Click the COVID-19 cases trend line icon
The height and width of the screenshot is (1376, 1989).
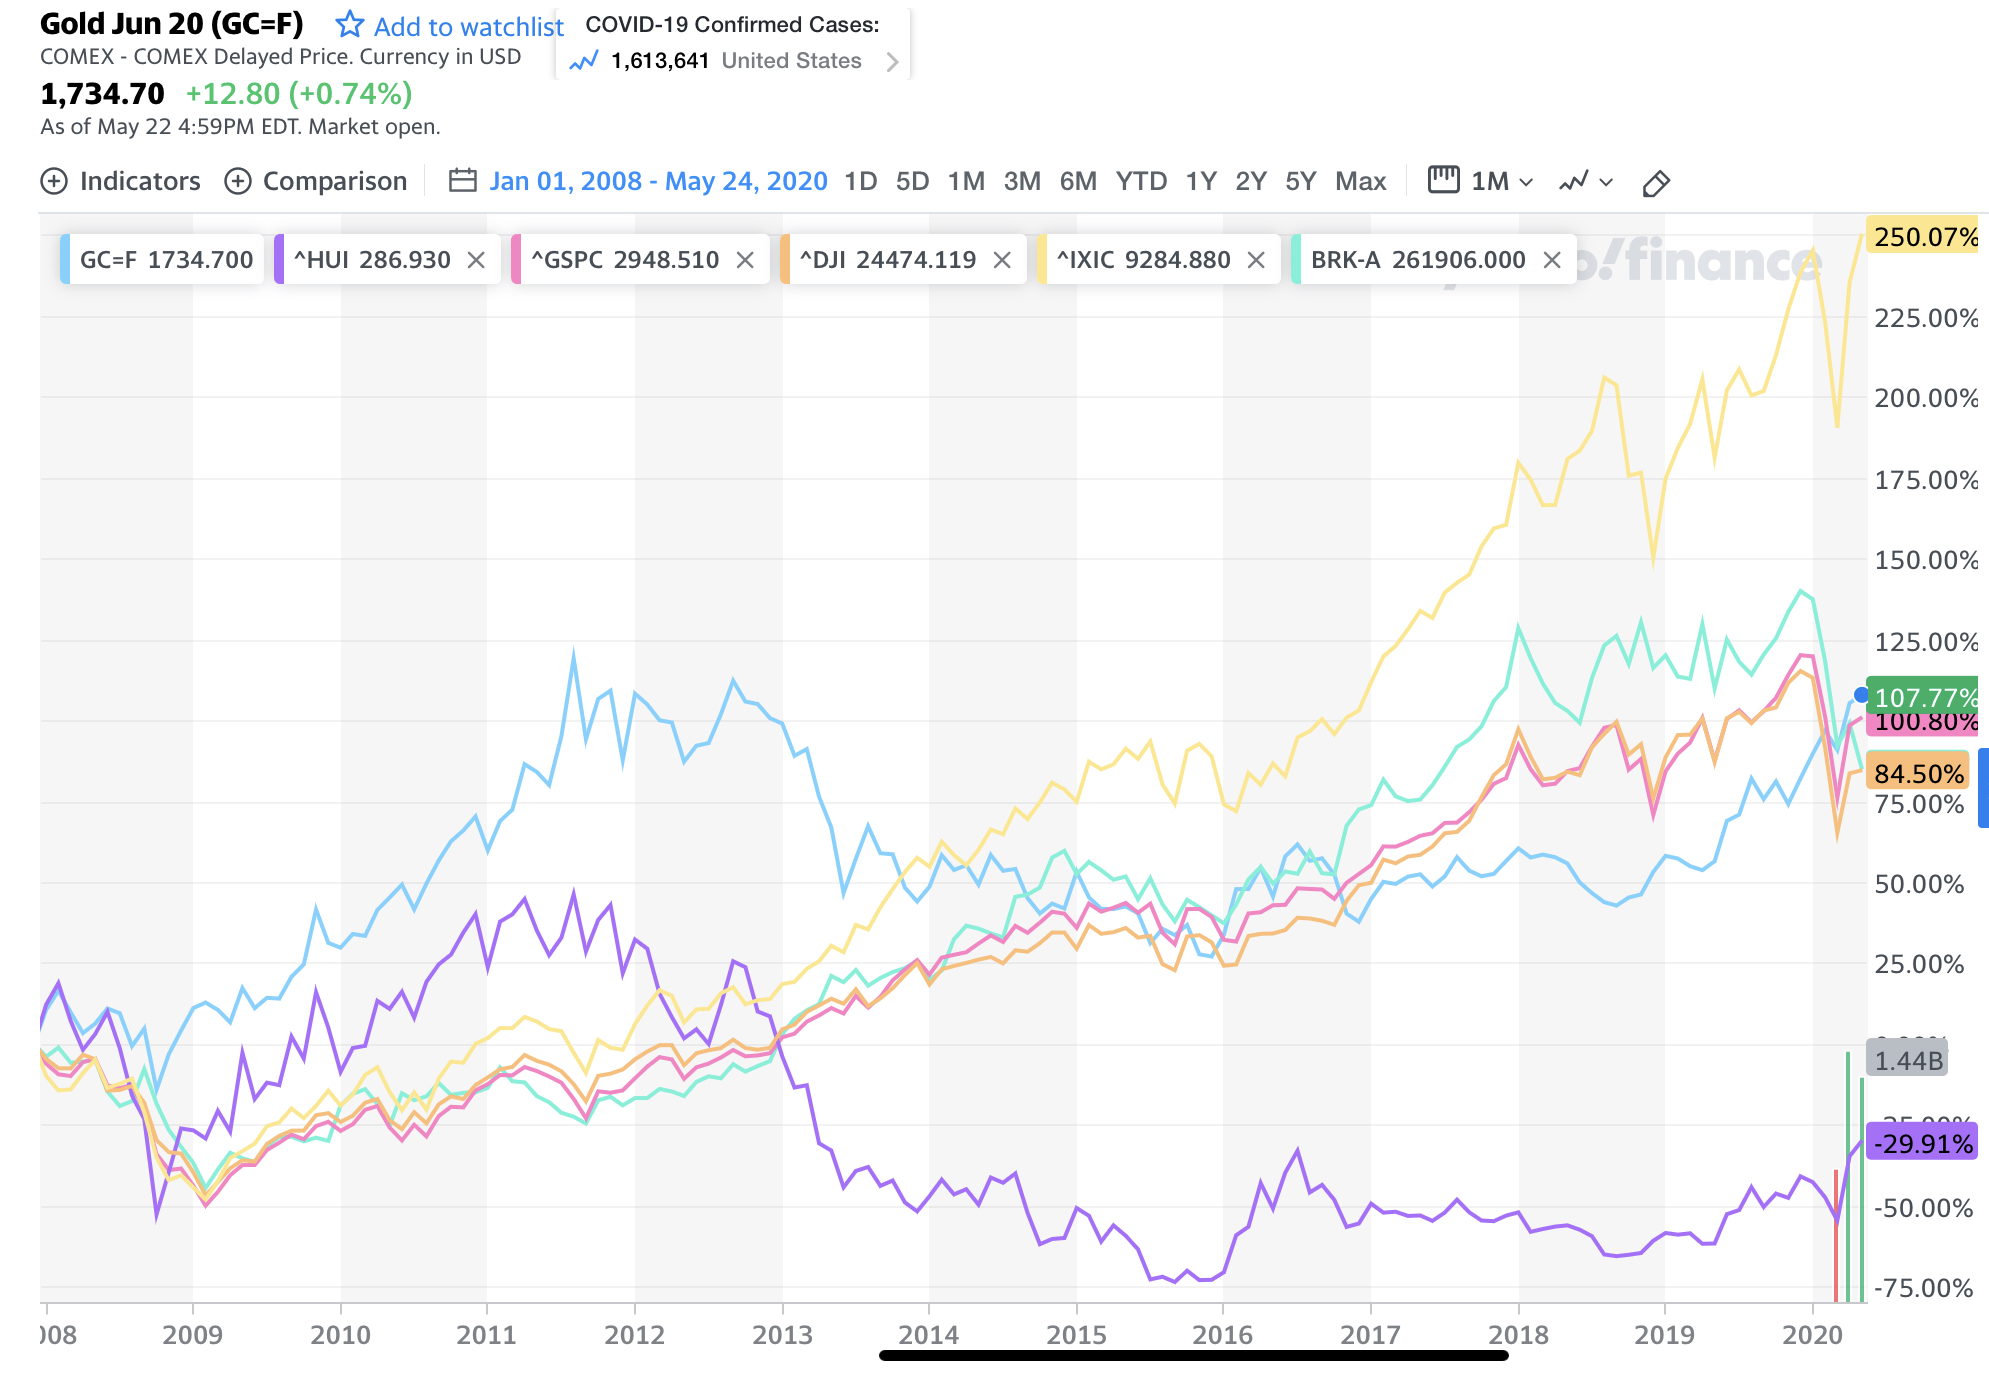(x=583, y=62)
